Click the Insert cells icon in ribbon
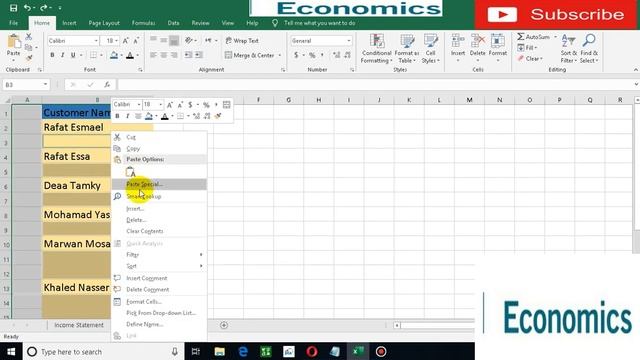The width and height of the screenshot is (640, 360). tap(458, 41)
